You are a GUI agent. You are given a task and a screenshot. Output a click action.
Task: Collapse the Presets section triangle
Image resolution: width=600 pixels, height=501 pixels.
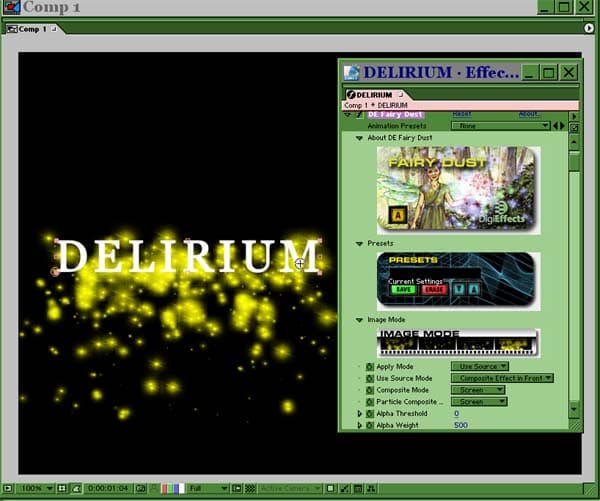coord(359,244)
